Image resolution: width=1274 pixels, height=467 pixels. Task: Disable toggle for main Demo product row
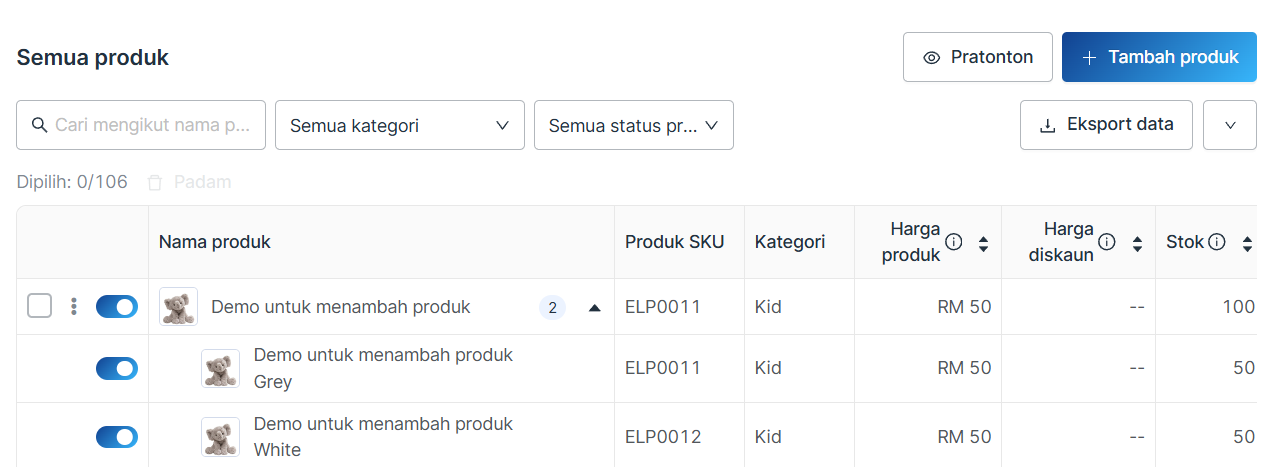[x=117, y=307]
